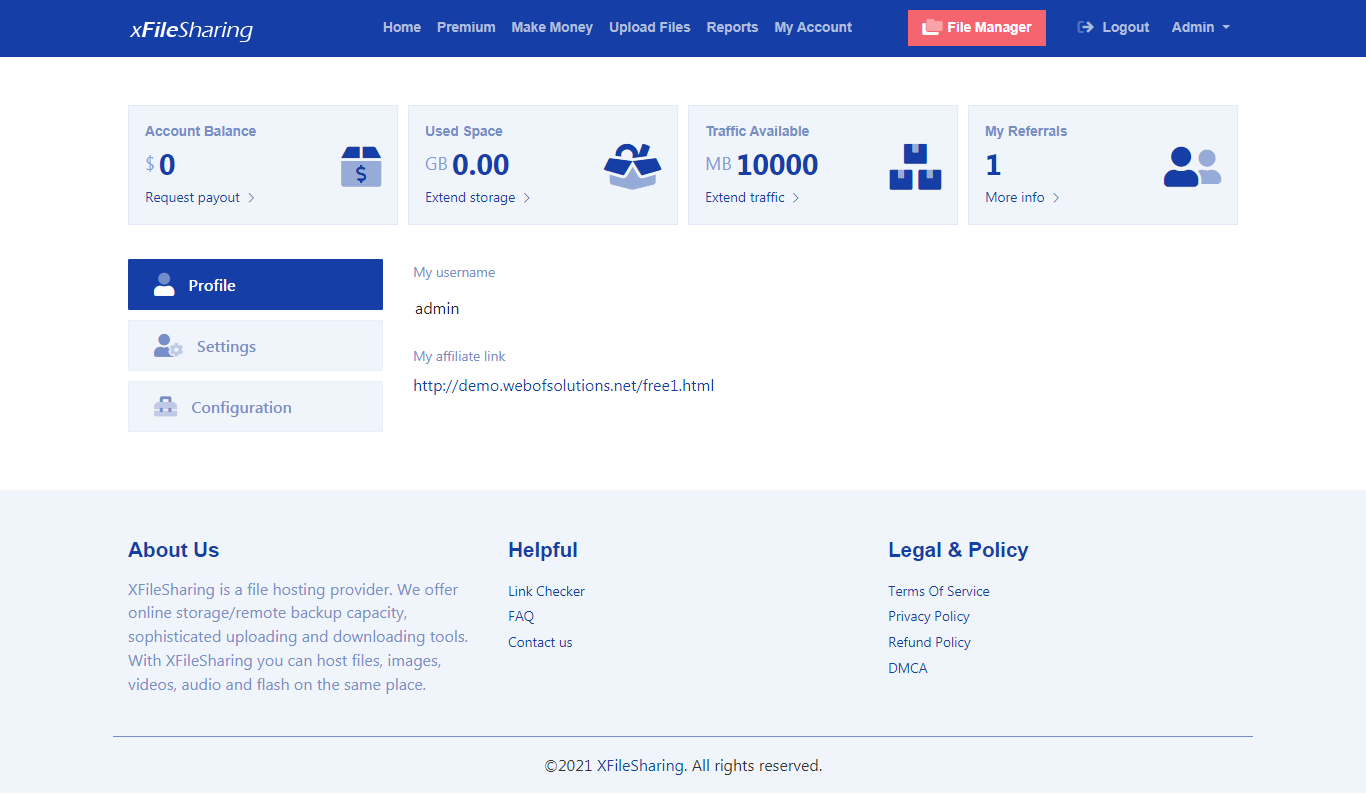Open Contact us footer link

click(540, 643)
